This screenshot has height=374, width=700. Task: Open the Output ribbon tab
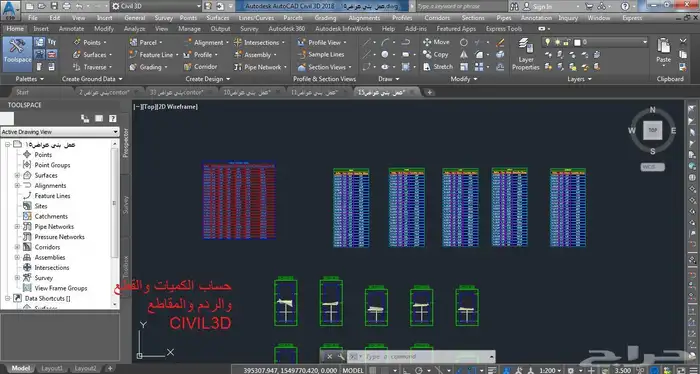(x=221, y=29)
